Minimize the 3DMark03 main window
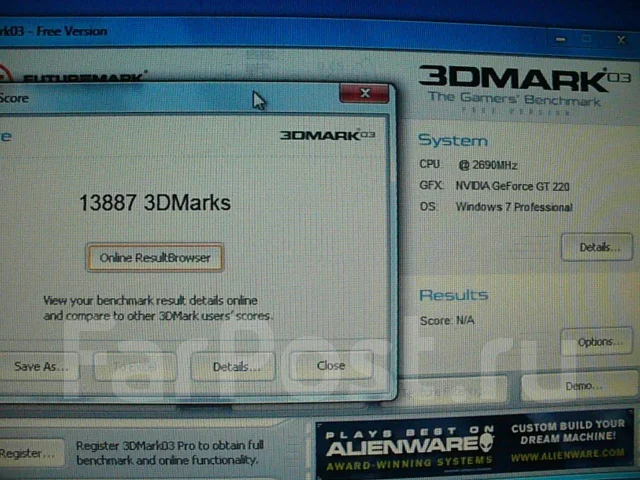The width and height of the screenshot is (640, 480). point(560,40)
